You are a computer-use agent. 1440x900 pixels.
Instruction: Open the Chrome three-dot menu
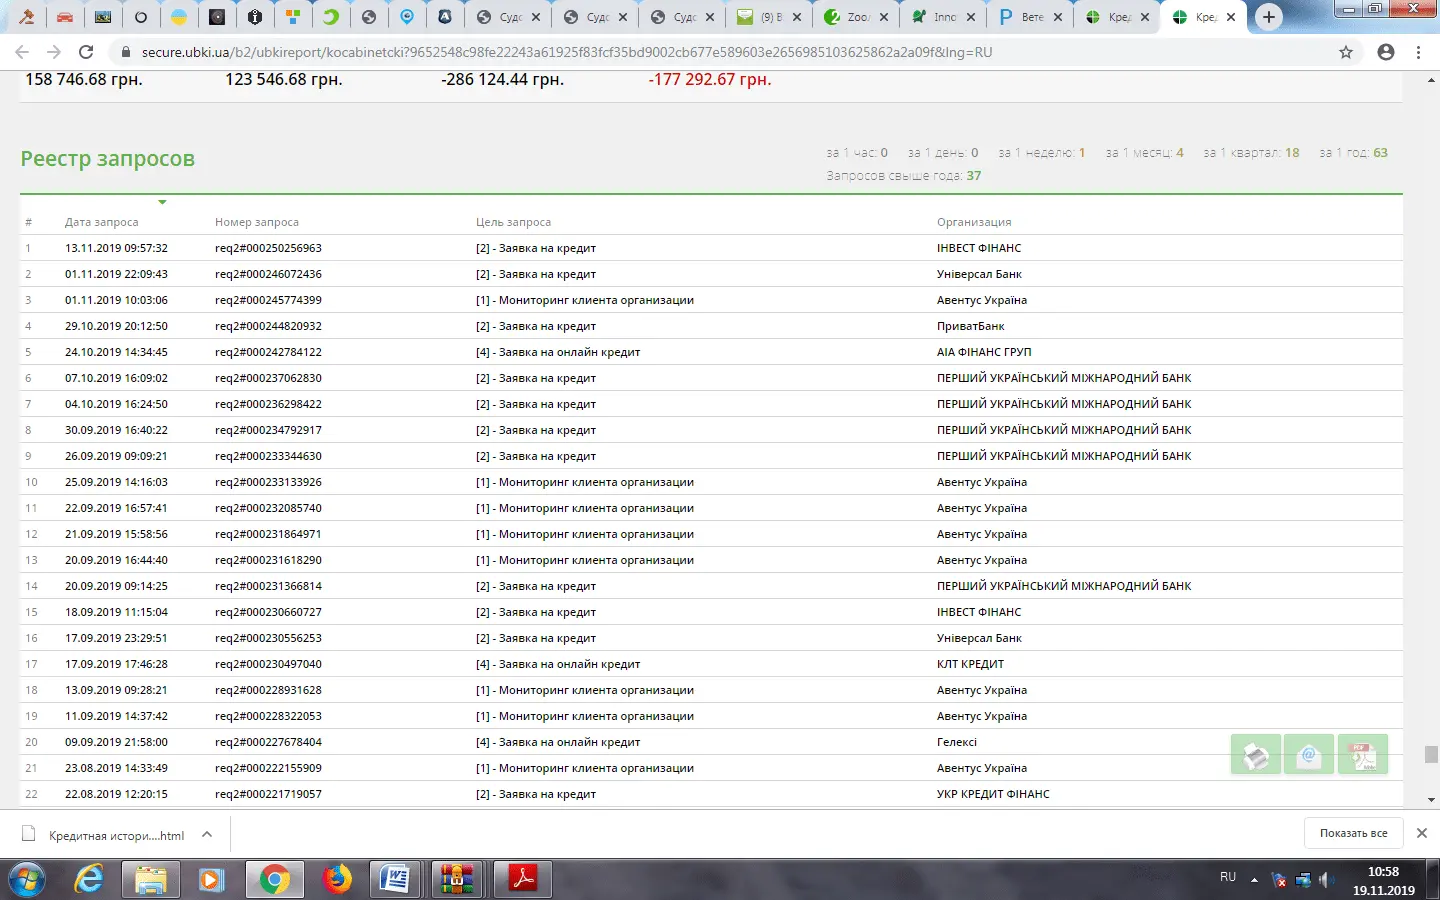click(1419, 52)
